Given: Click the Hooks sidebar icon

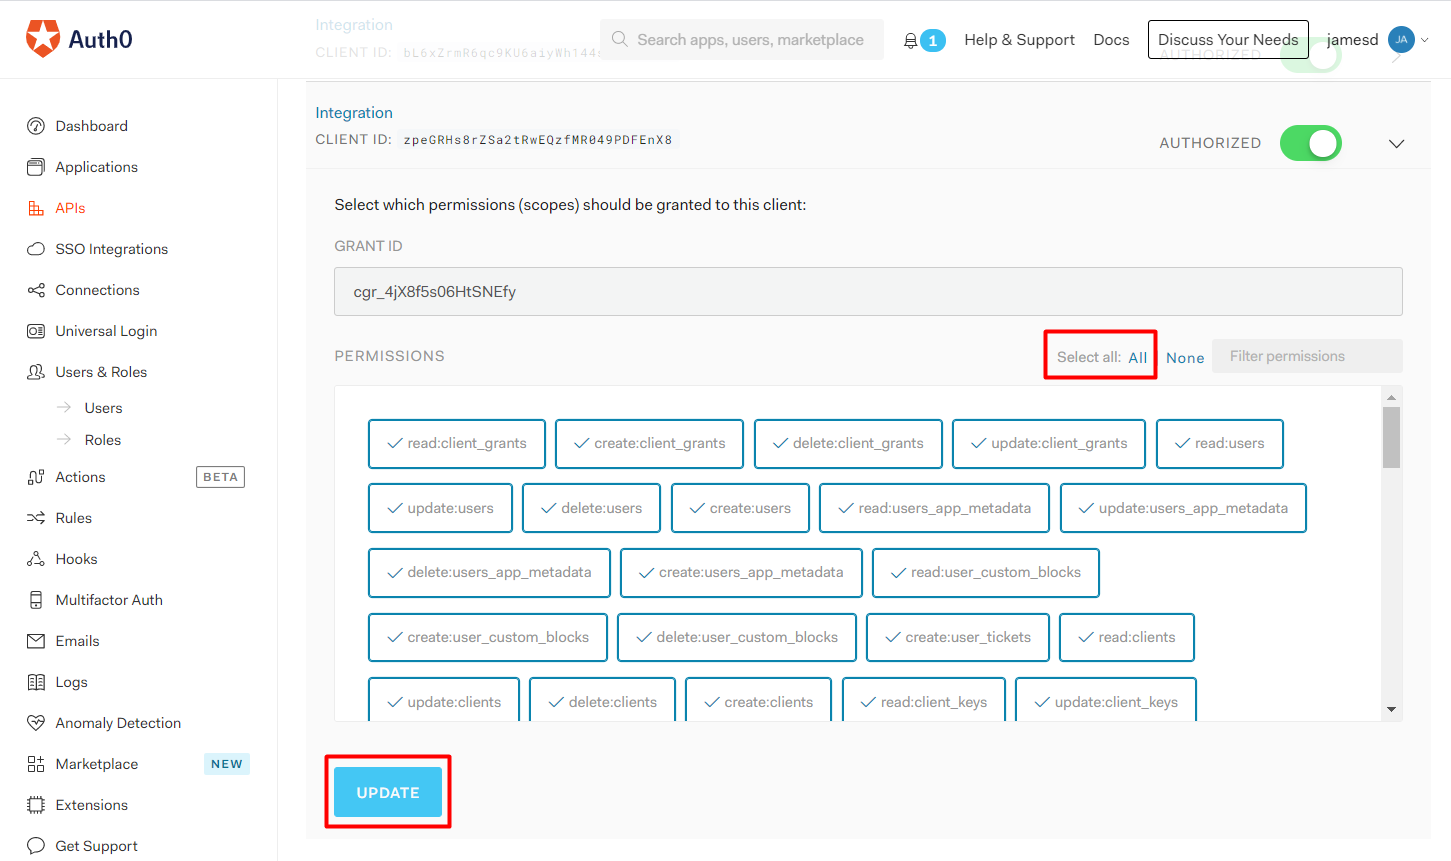Looking at the screenshot, I should click(36, 559).
